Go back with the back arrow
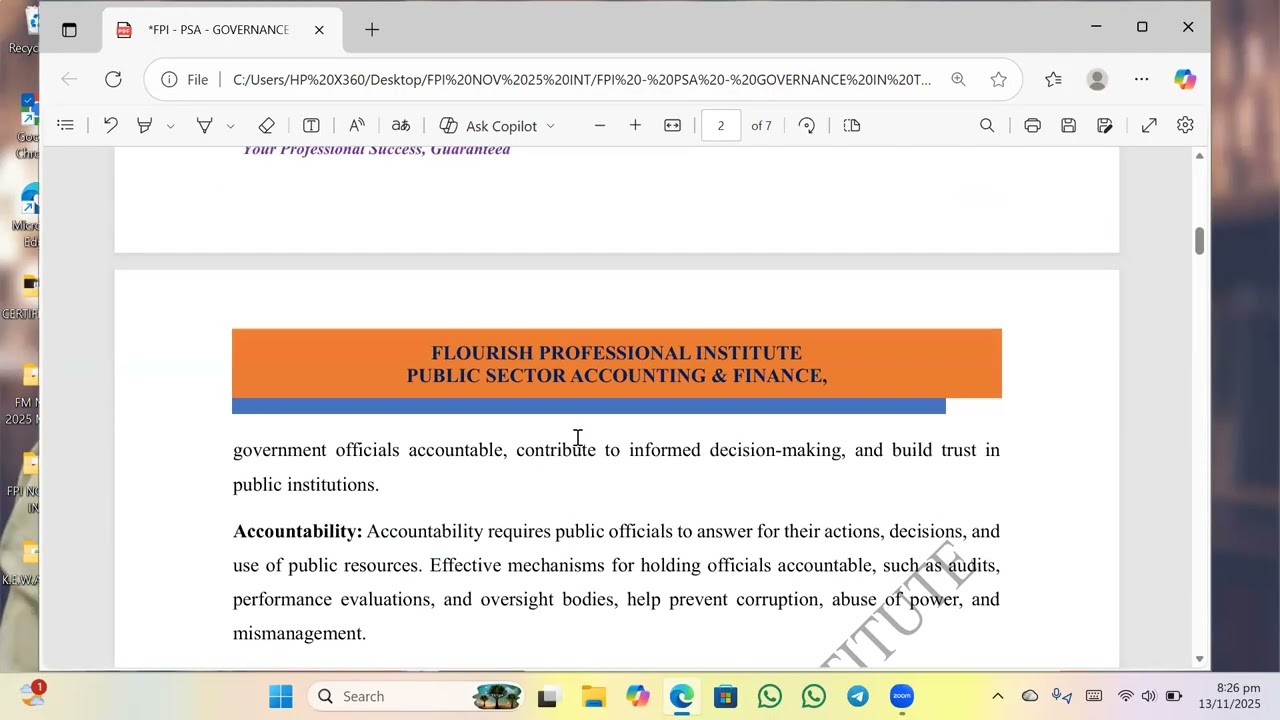The height and width of the screenshot is (720, 1280). click(69, 79)
